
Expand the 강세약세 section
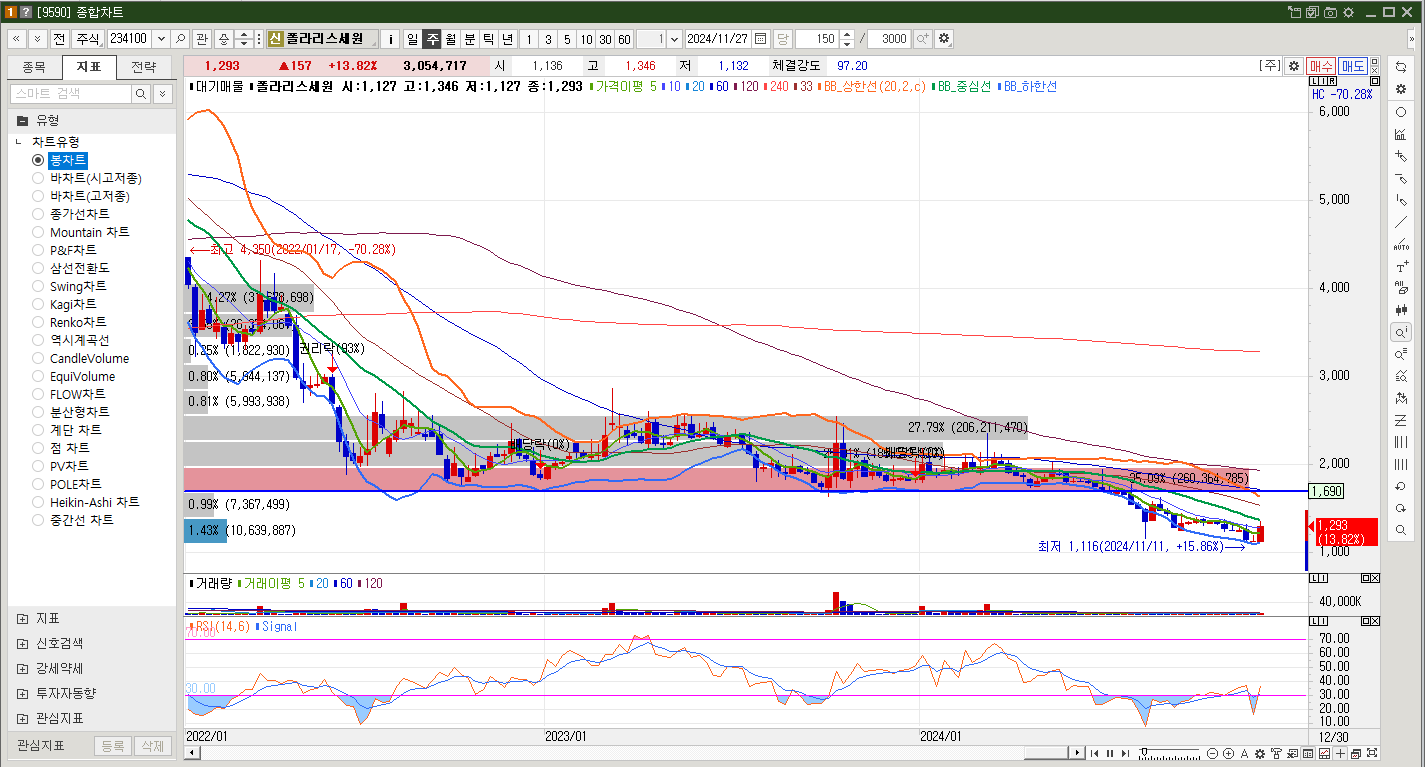pyautogui.click(x=22, y=668)
